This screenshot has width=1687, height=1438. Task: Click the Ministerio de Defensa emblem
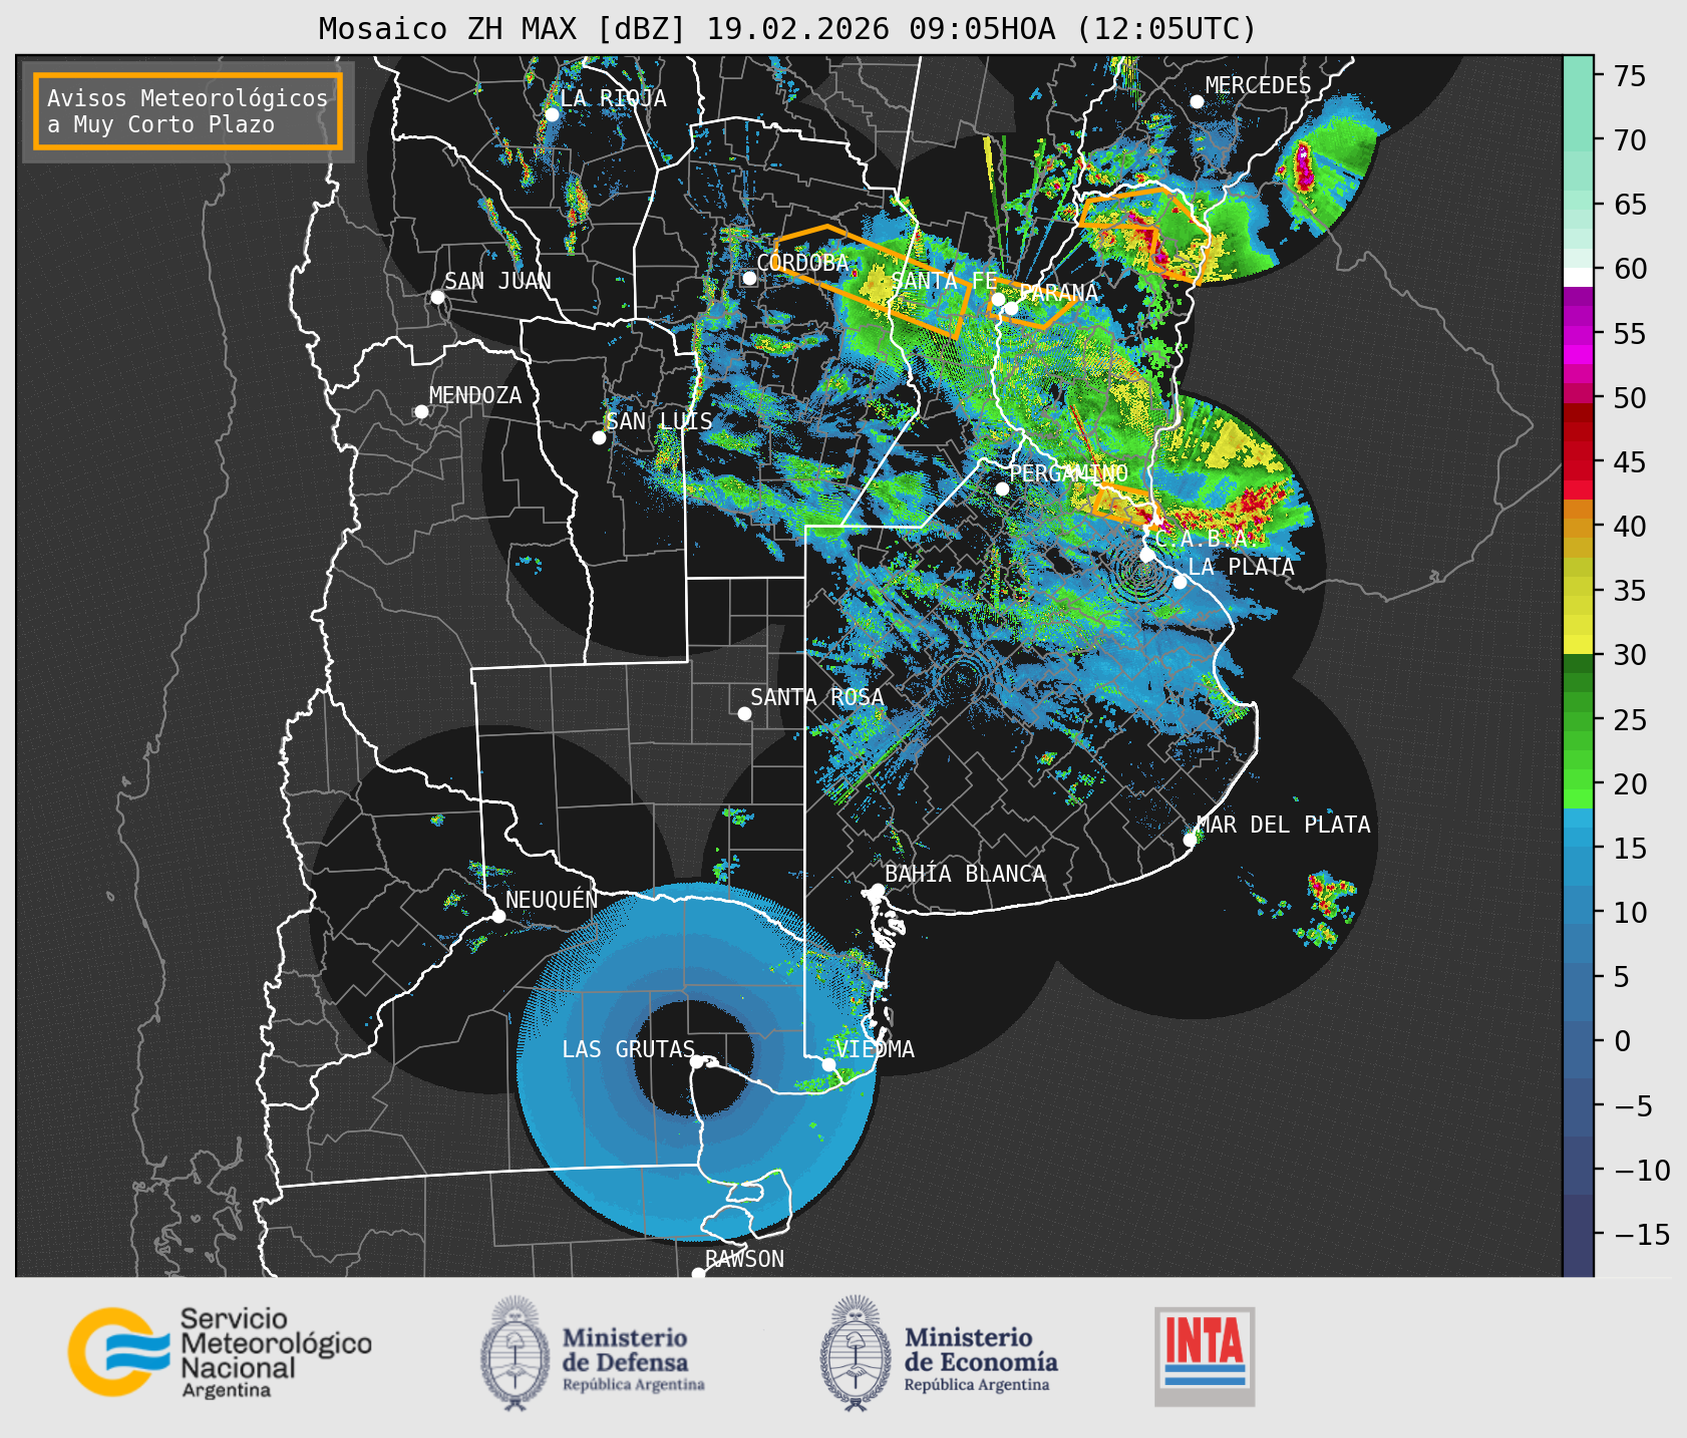click(x=515, y=1352)
